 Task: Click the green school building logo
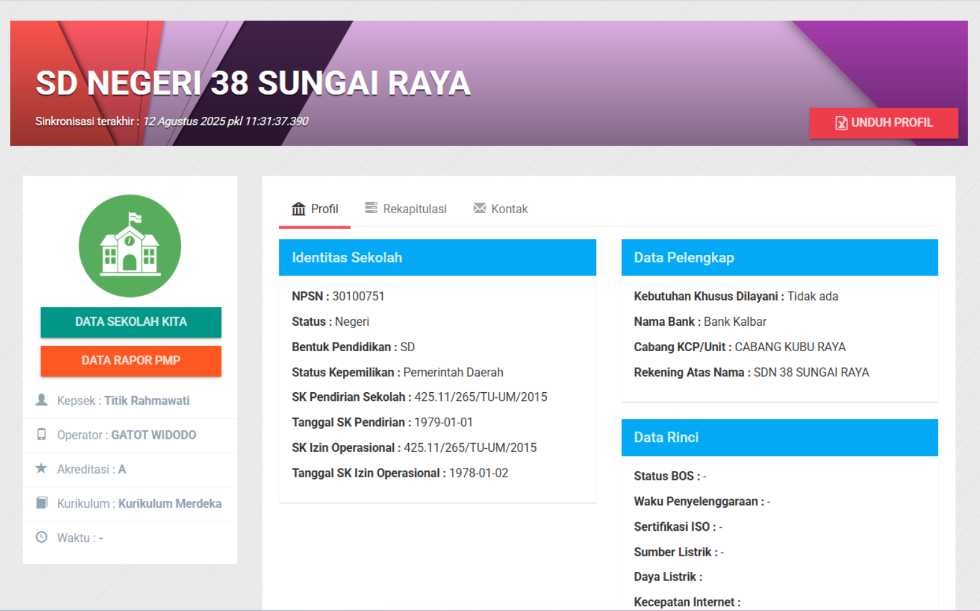[130, 245]
